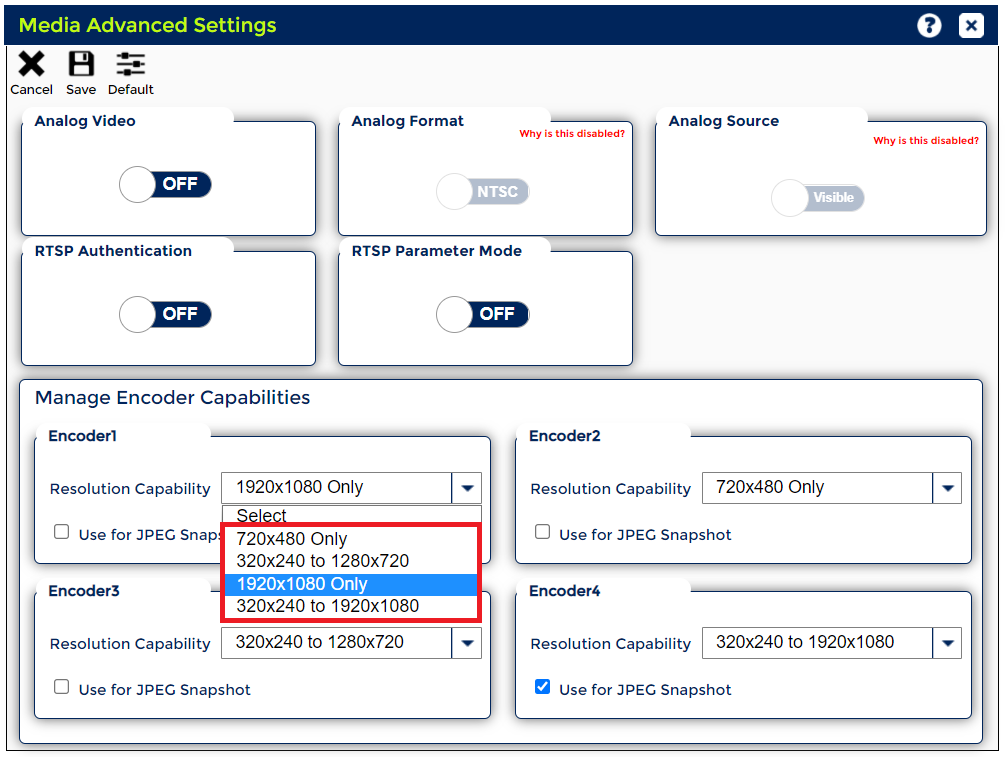Click the Encoder2 Use for JPEG Snapshot label
Image resolution: width=1005 pixels, height=757 pixels.
(645, 535)
